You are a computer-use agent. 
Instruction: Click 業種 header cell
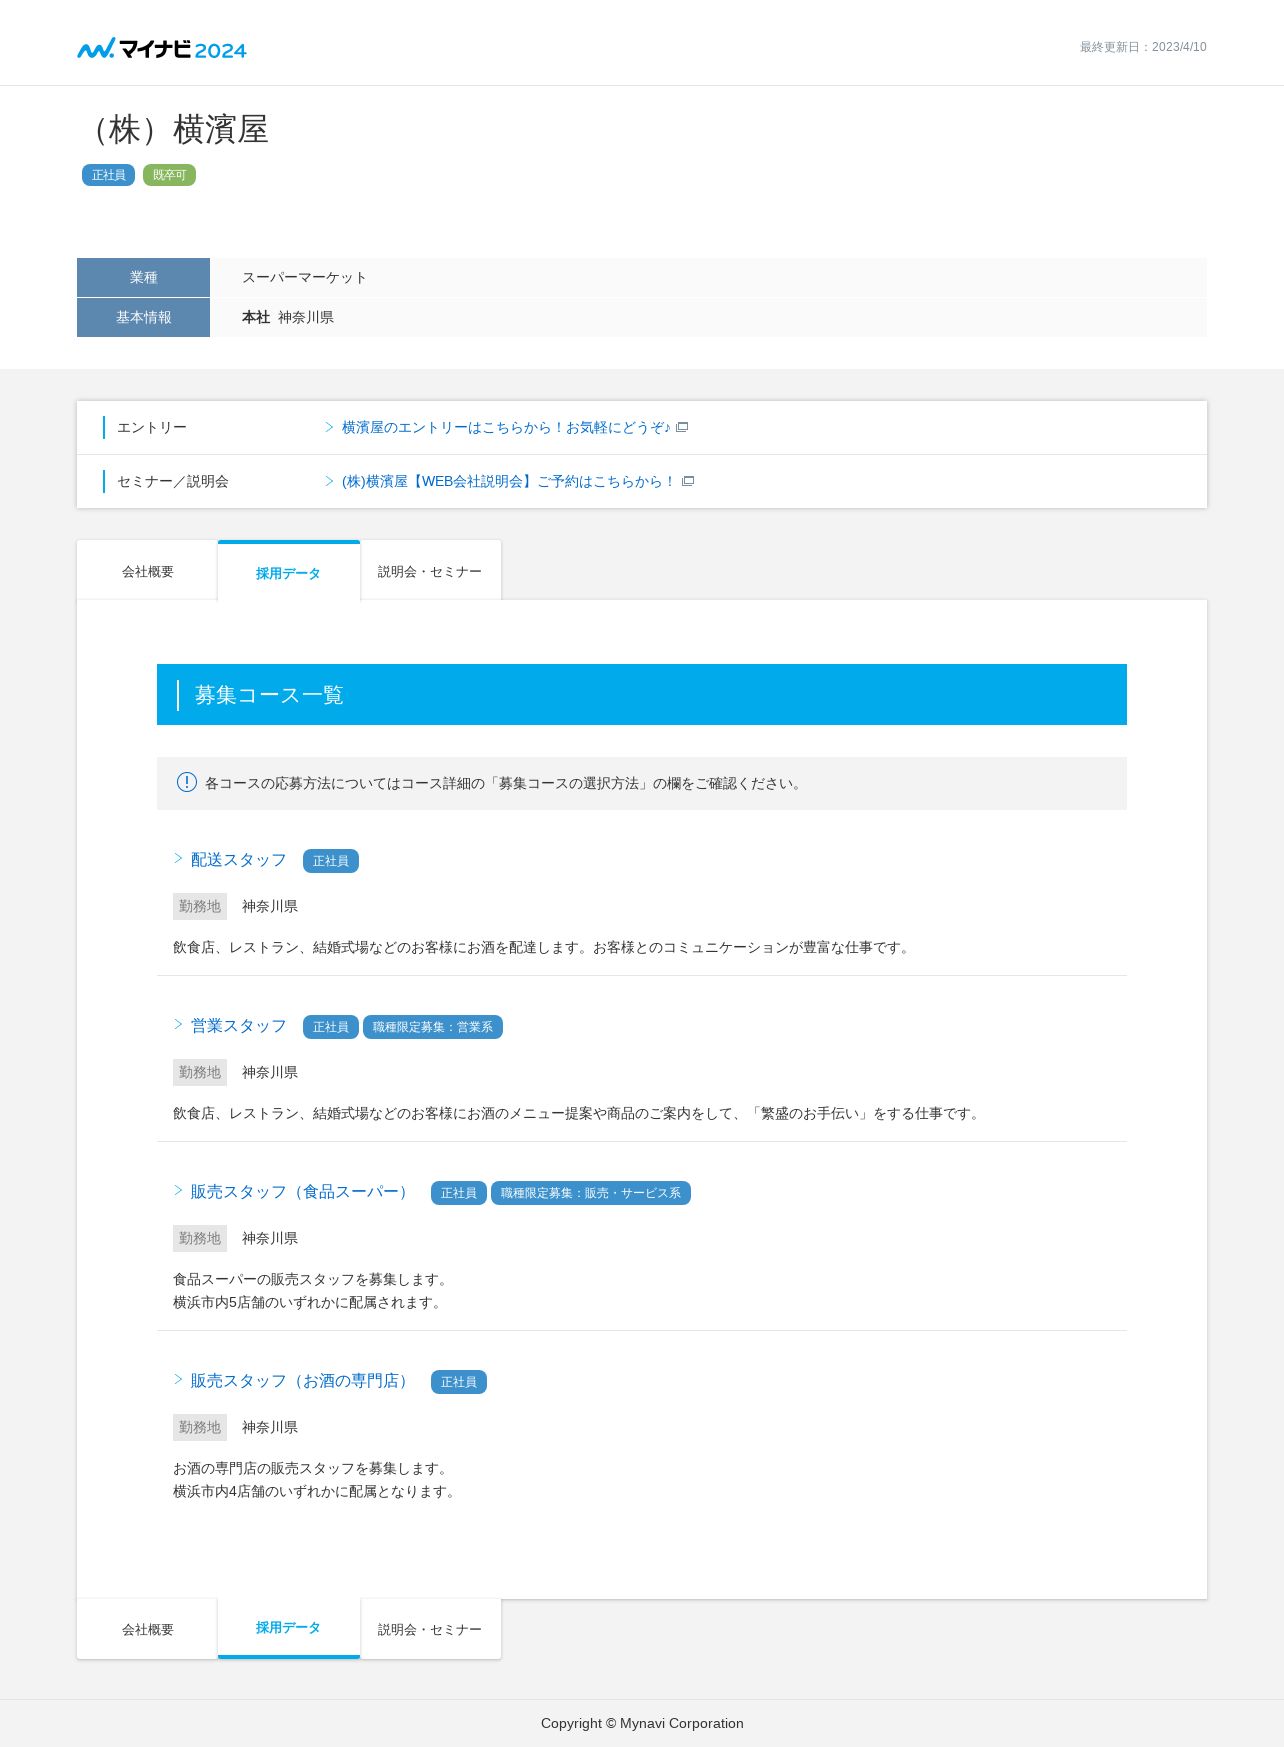(x=143, y=277)
